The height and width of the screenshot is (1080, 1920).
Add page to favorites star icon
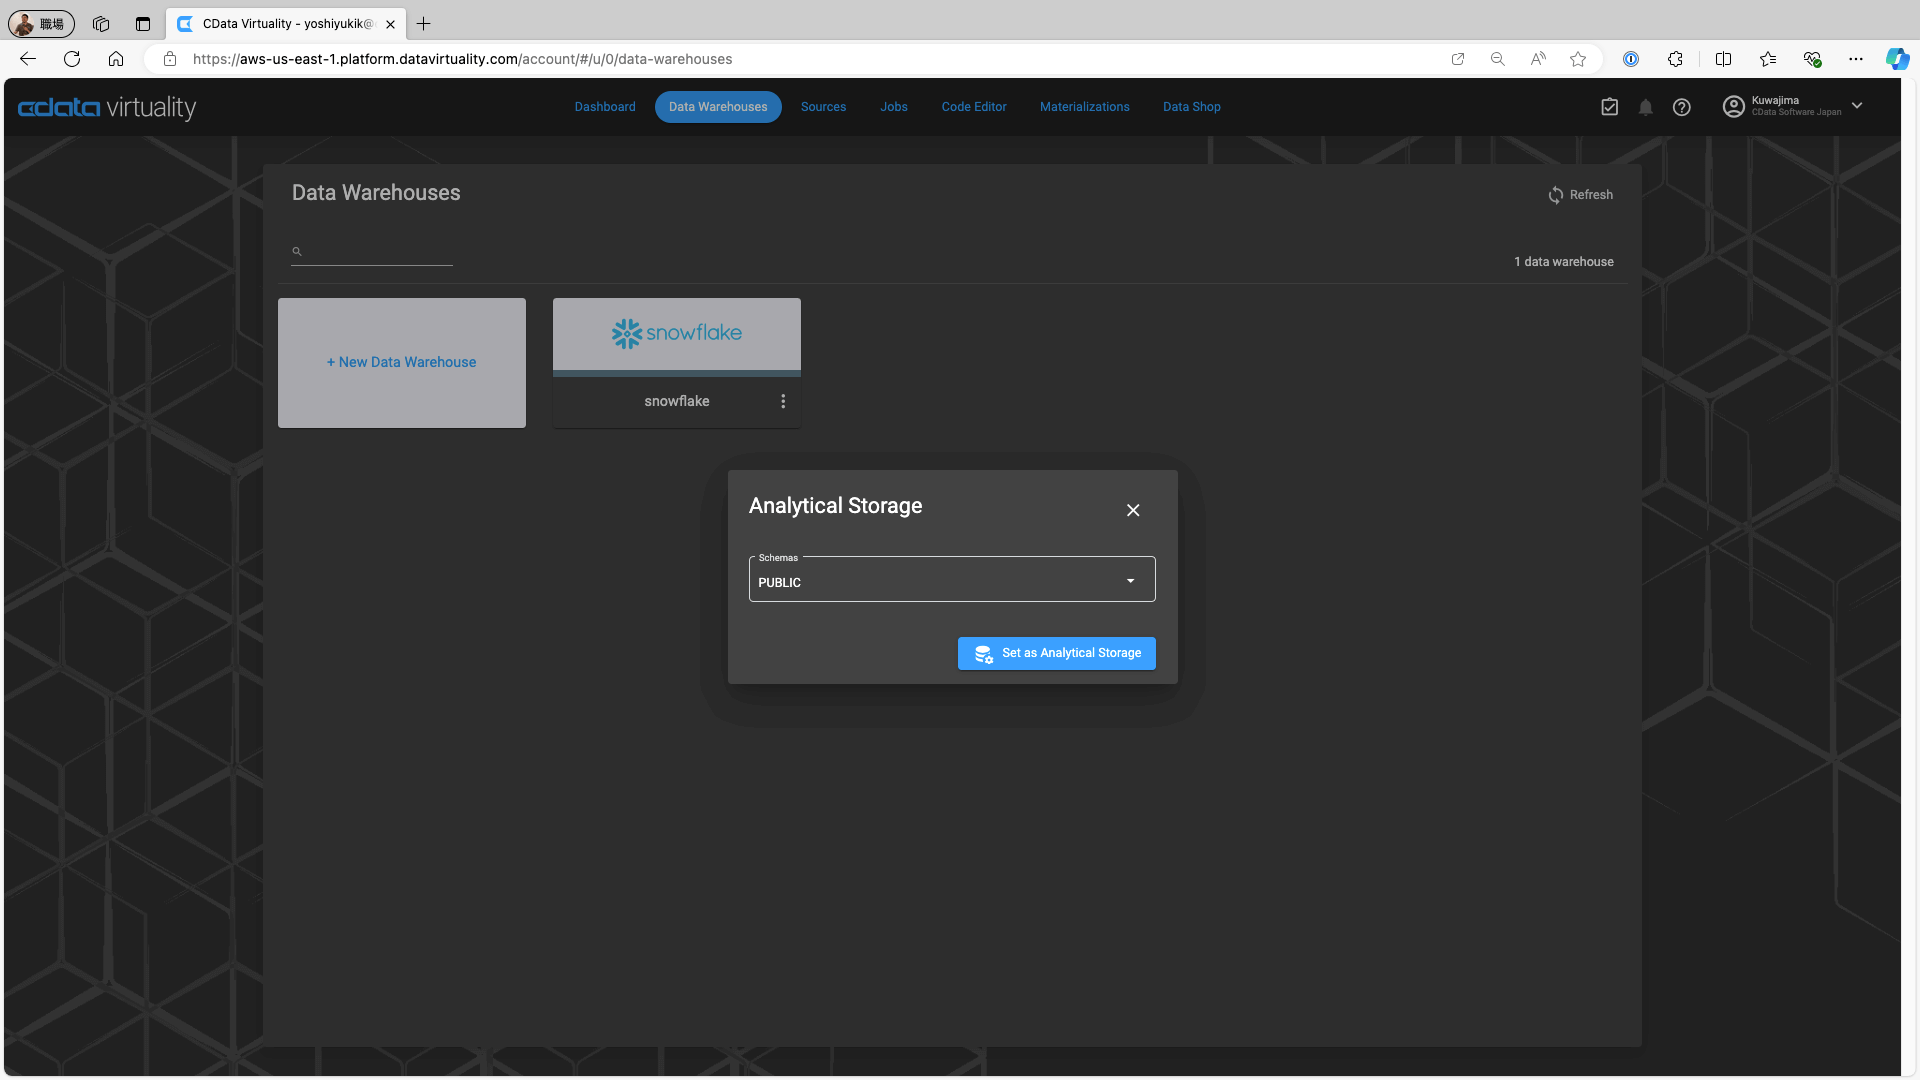(x=1578, y=59)
